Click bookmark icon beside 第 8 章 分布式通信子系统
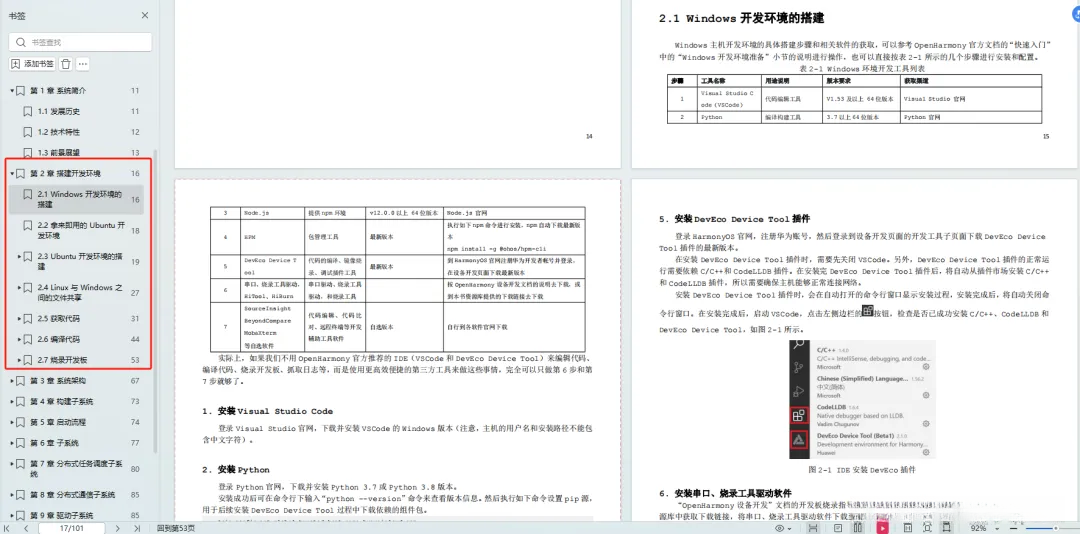The image size is (1080, 534). click(x=21, y=495)
